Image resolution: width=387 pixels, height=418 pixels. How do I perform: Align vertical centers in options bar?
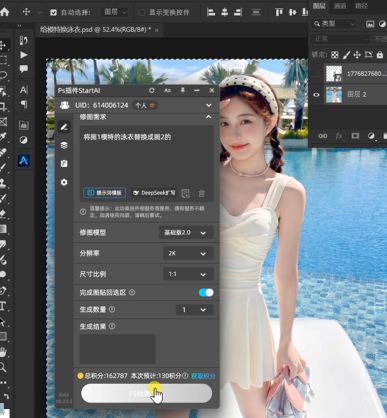(x=292, y=12)
